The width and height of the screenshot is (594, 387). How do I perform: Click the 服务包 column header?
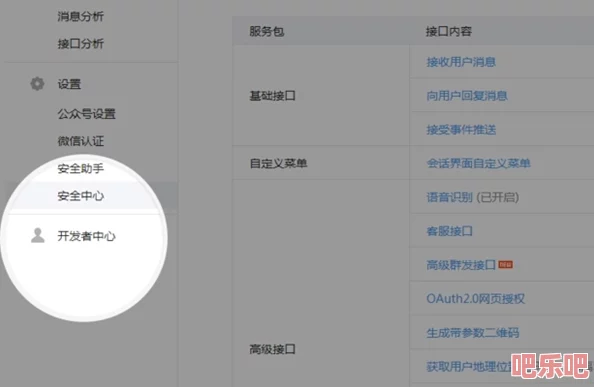[x=267, y=31]
